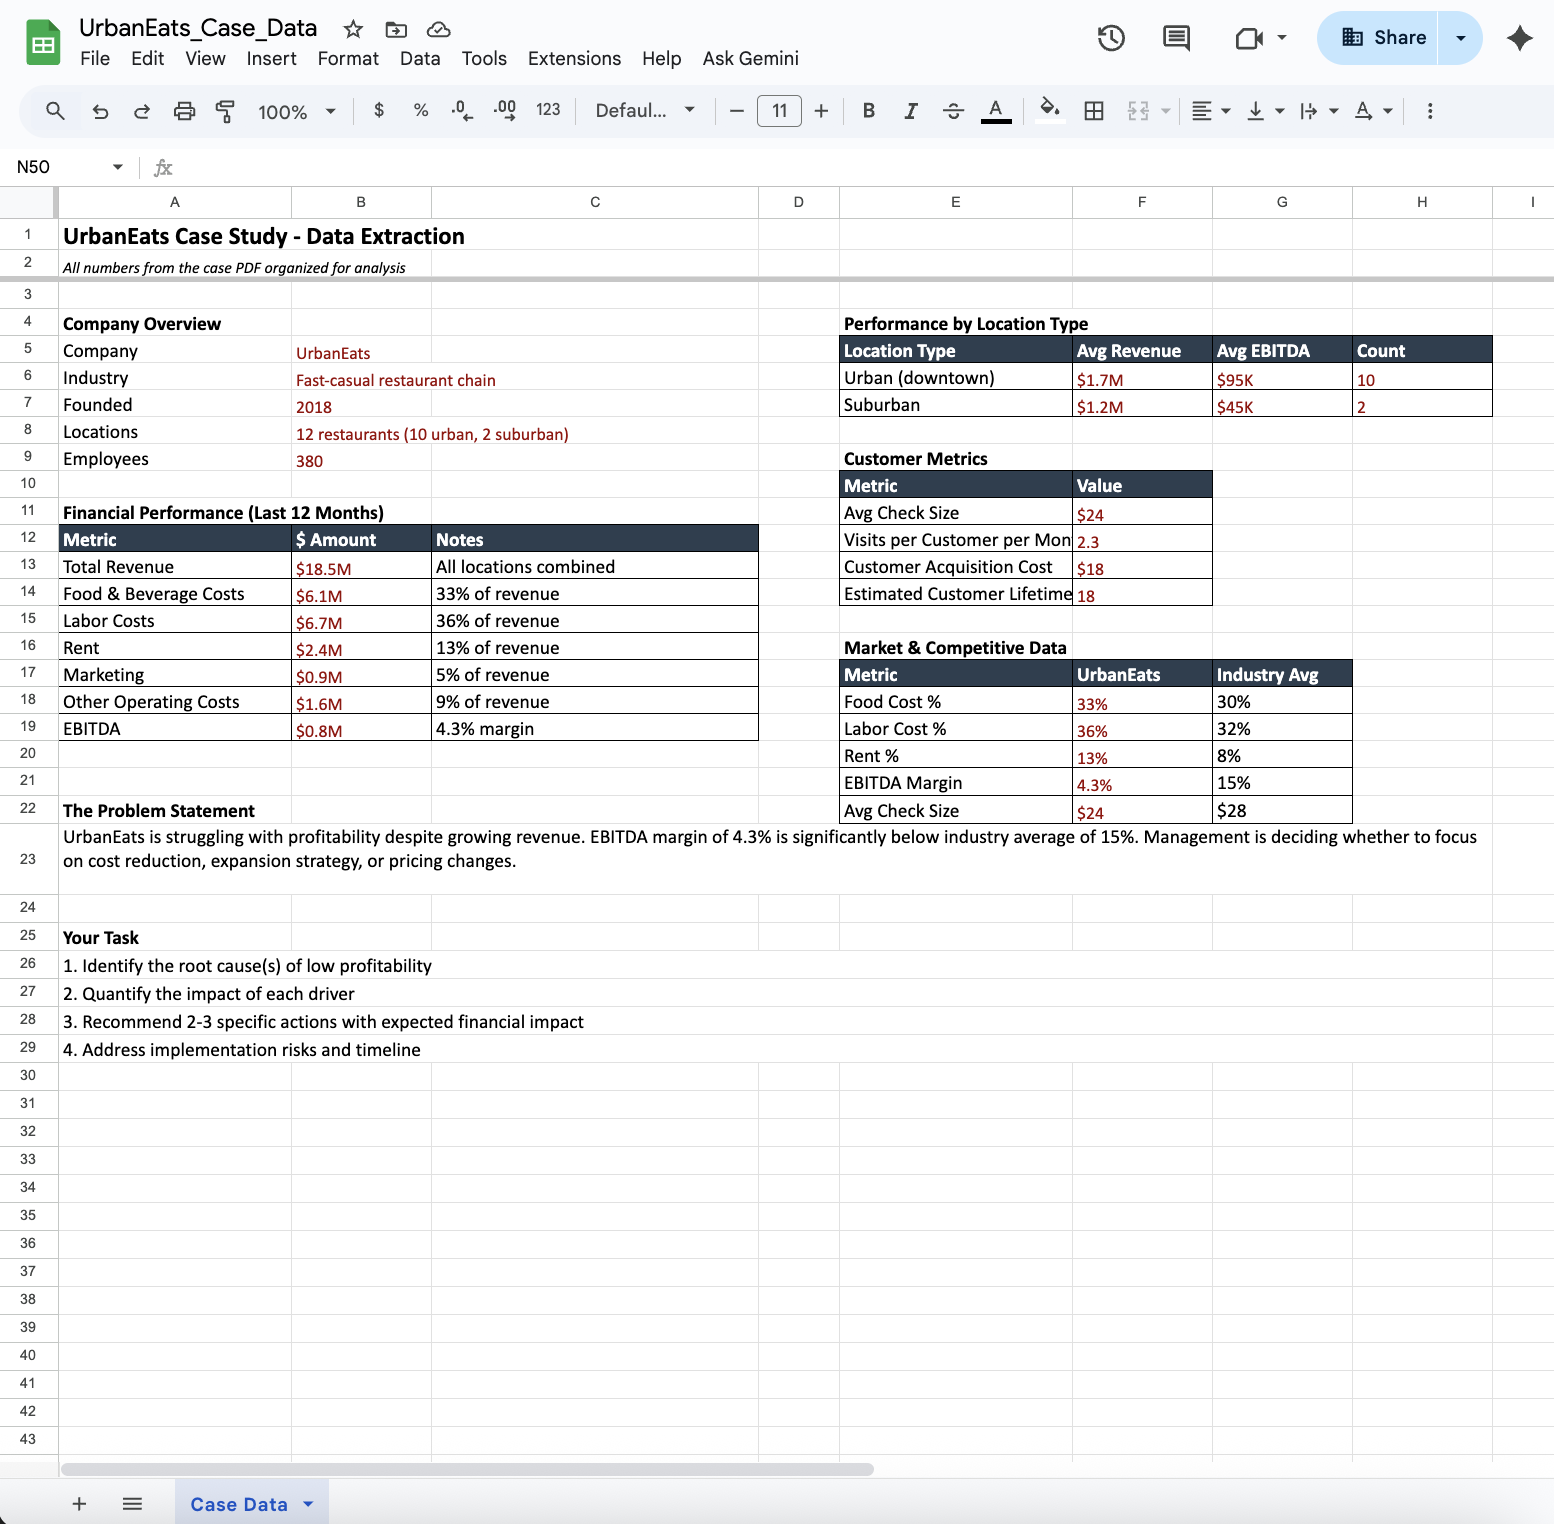Open the Insert menu
The width and height of the screenshot is (1554, 1524).
[x=271, y=58]
